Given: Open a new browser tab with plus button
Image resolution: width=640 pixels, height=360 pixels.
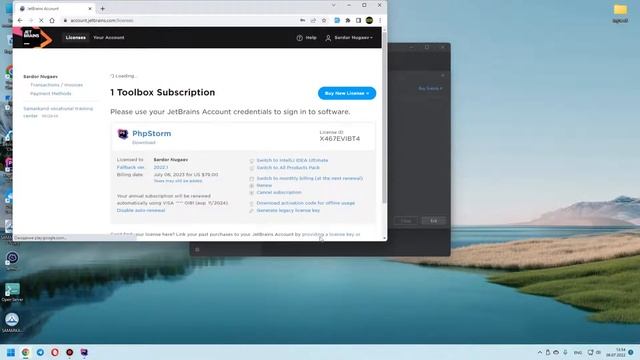Looking at the screenshot, I should coord(102,8).
